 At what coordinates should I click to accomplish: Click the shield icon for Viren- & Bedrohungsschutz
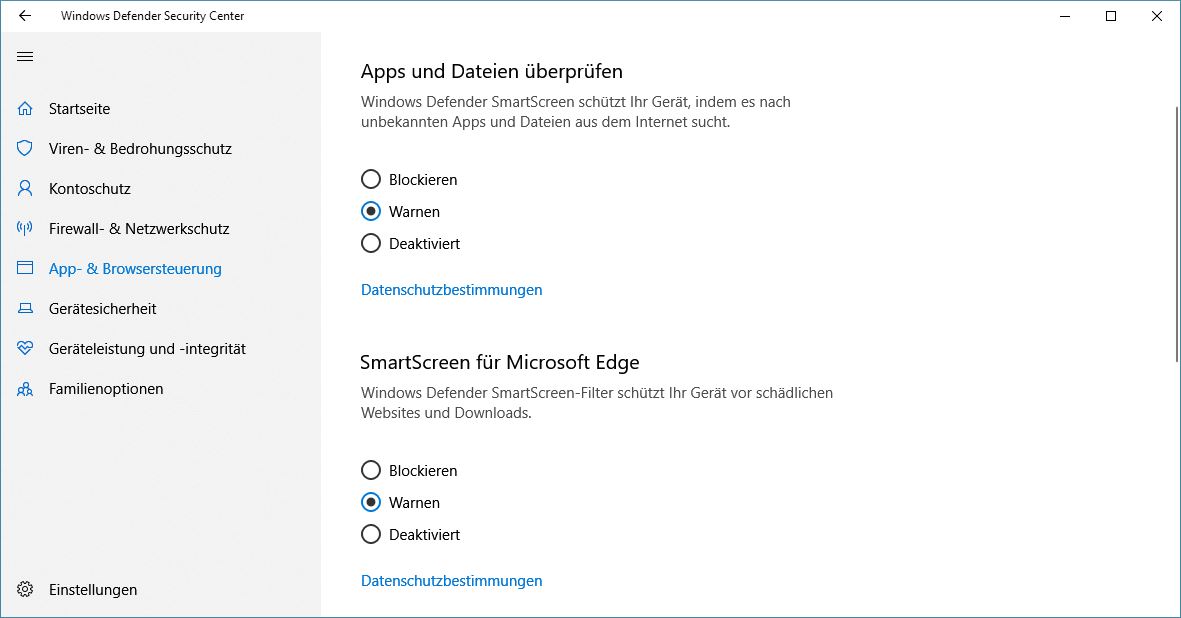[x=25, y=149]
